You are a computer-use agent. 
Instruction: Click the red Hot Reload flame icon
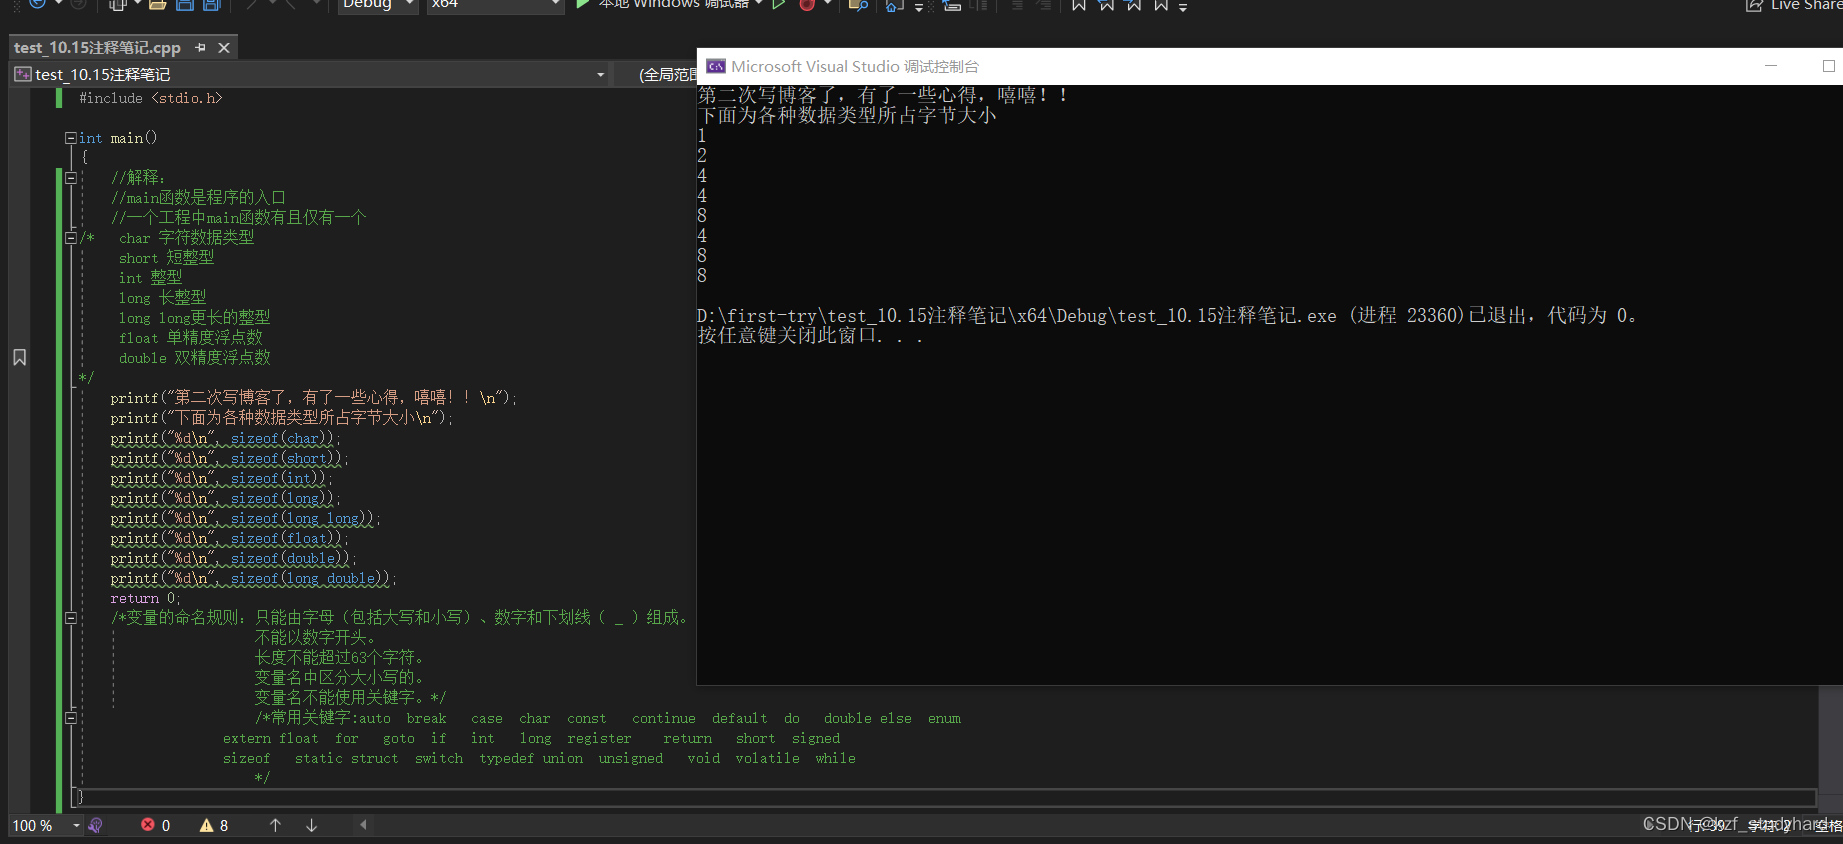click(807, 4)
